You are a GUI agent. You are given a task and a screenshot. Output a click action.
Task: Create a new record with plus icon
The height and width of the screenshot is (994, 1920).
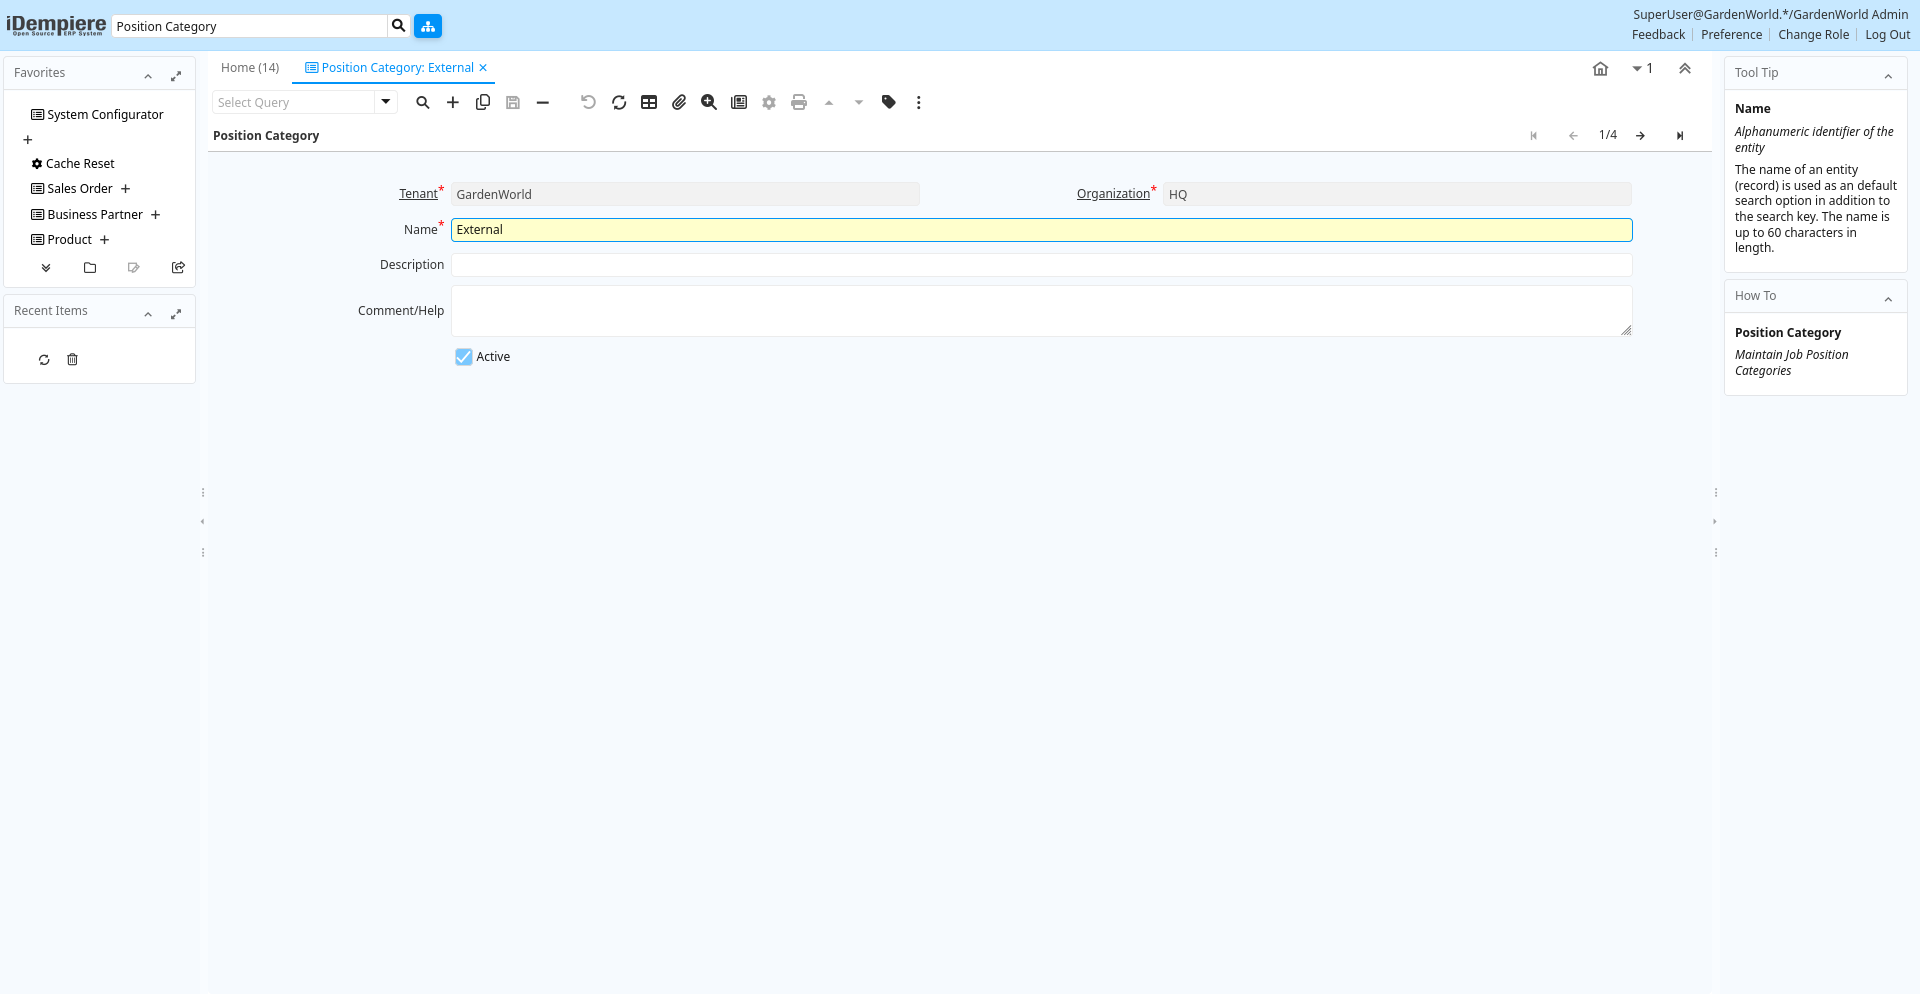click(453, 102)
